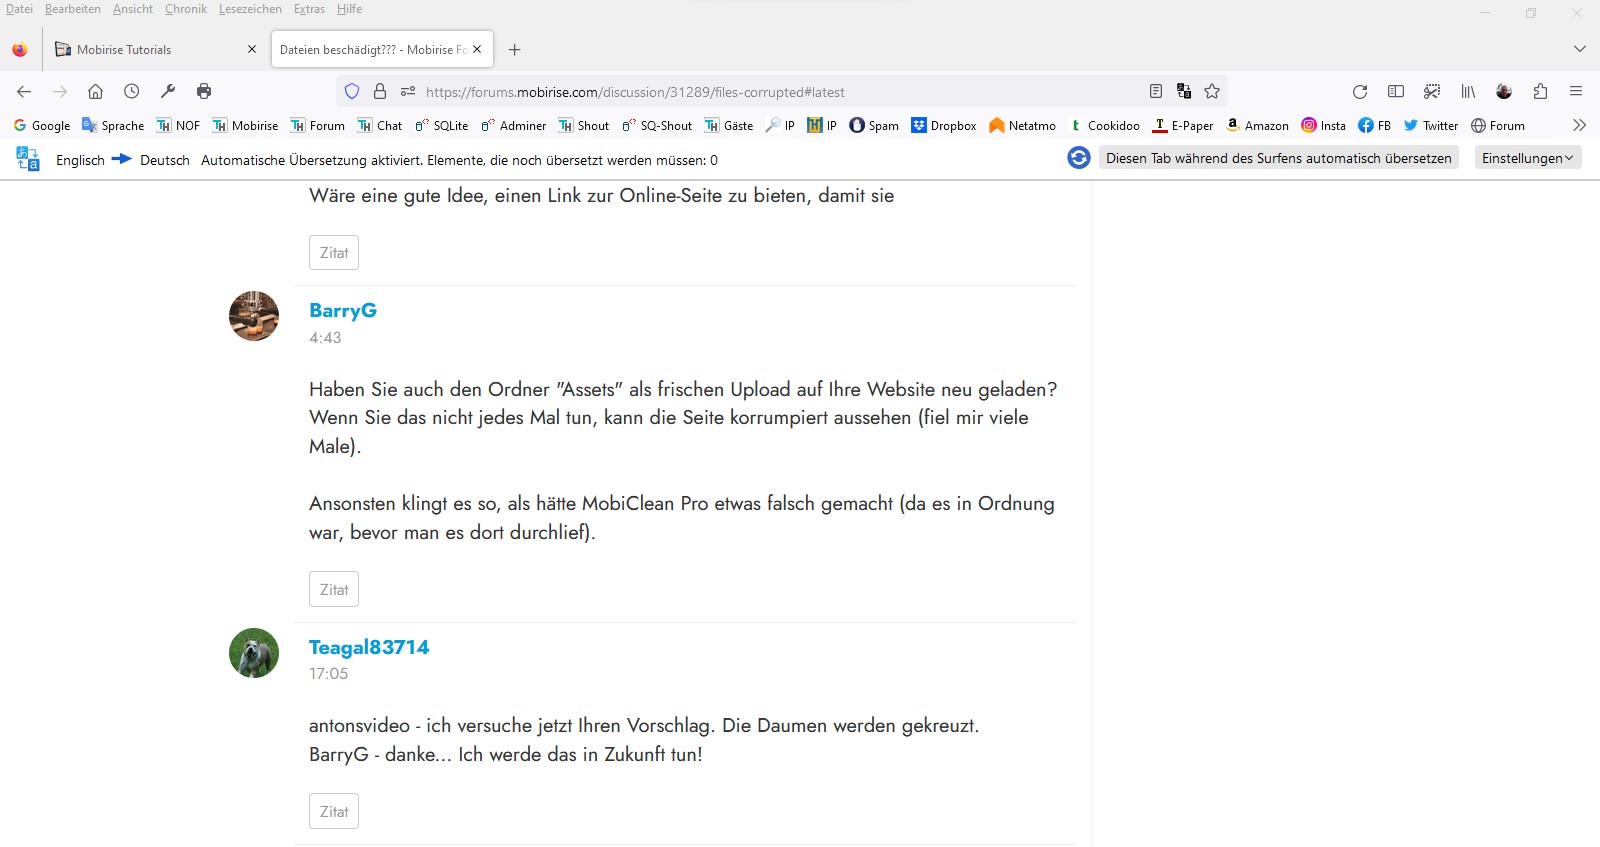The image size is (1600, 847).
Task: Toggle automatic translation of this tab
Action: 1278,158
